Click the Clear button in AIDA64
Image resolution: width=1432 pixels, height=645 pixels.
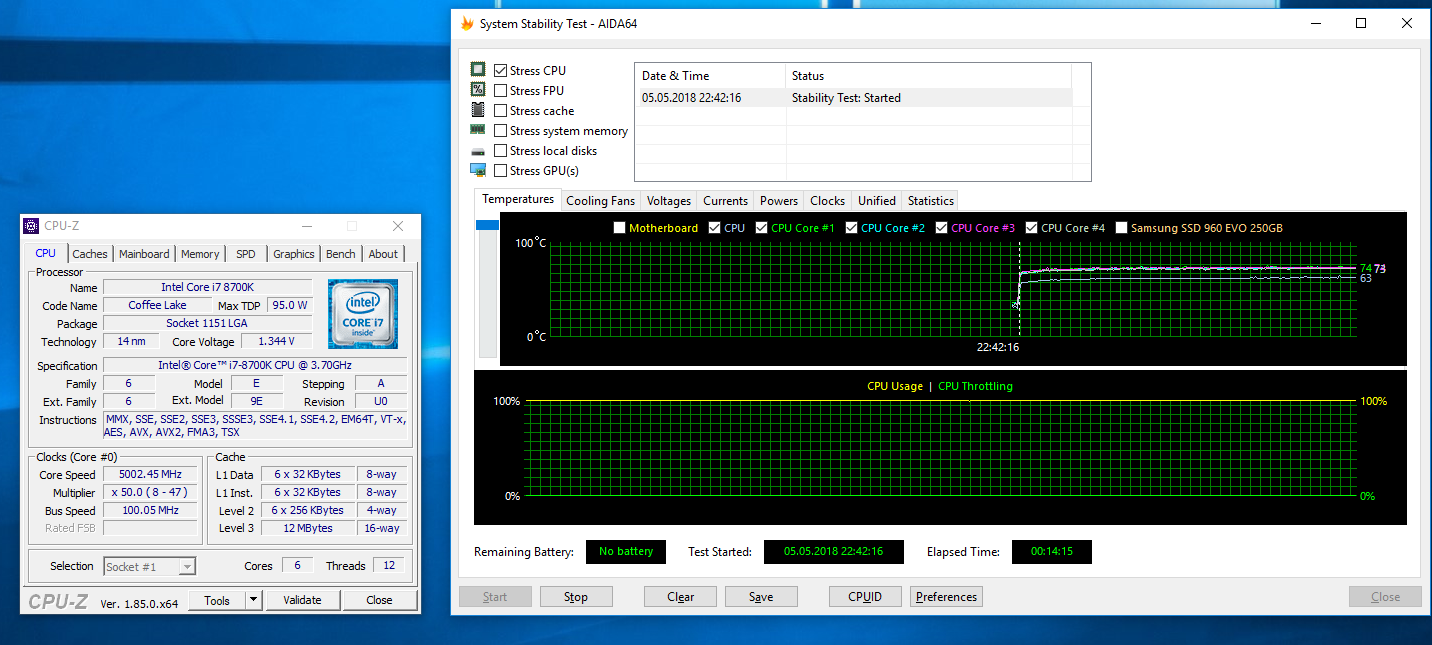click(681, 597)
